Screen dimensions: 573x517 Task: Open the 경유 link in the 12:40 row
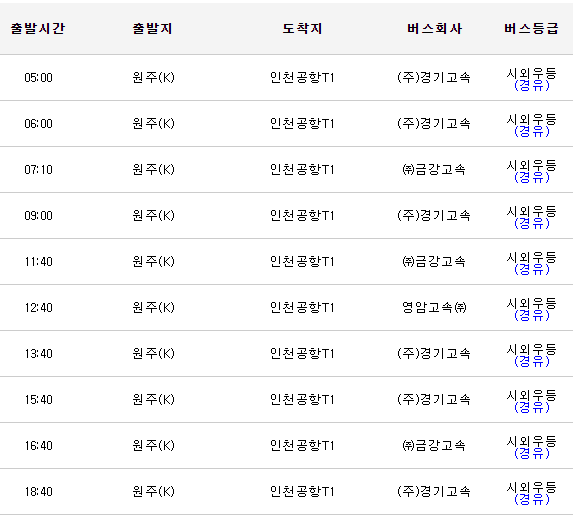coord(532,316)
